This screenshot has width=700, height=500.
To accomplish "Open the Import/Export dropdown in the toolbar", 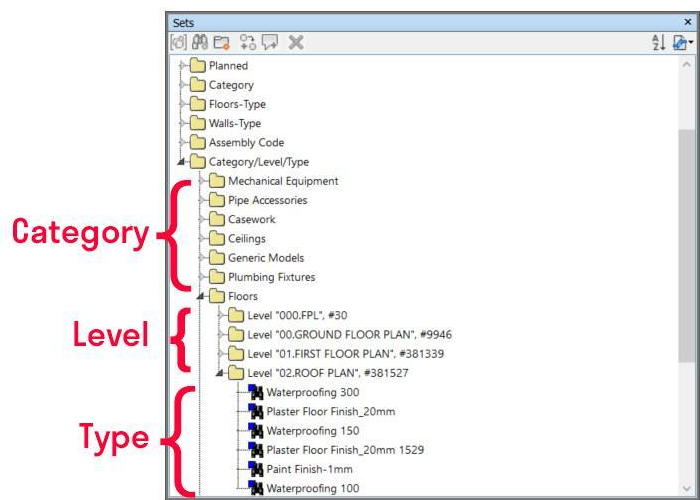I will coord(682,42).
